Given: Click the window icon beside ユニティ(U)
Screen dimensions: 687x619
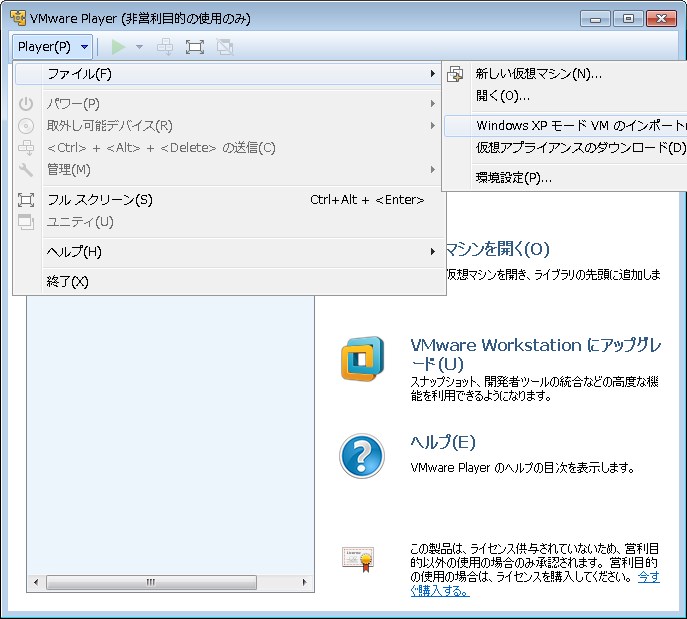Looking at the screenshot, I should click(26, 222).
